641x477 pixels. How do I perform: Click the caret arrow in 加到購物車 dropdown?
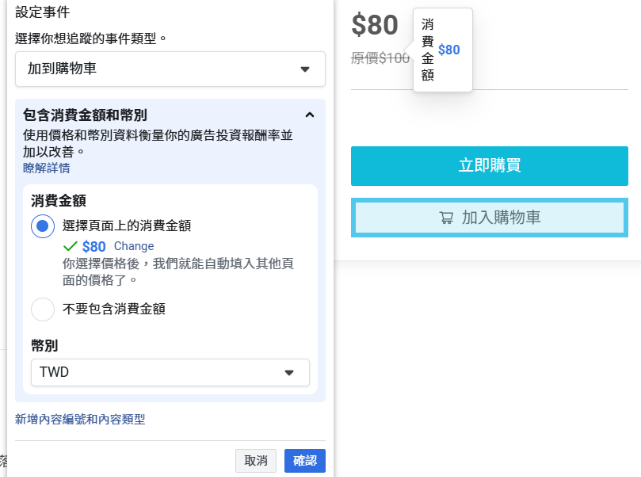pyautogui.click(x=305, y=69)
